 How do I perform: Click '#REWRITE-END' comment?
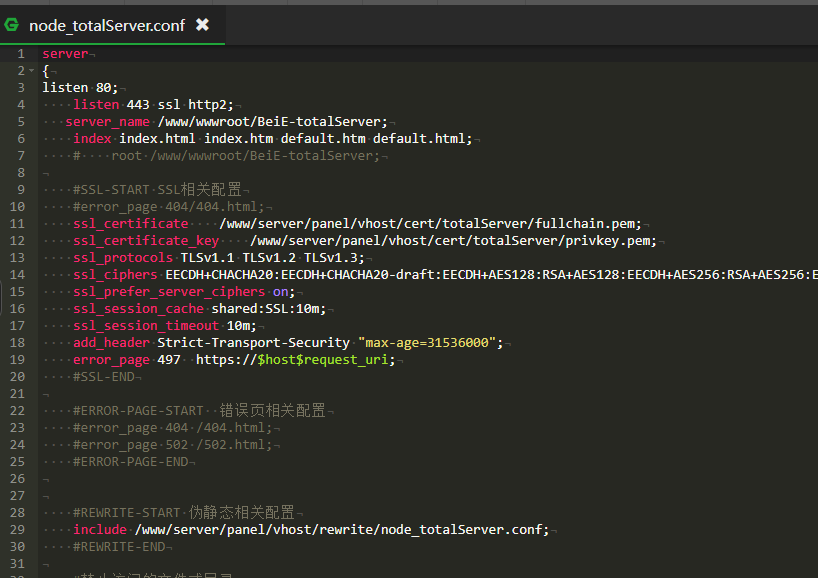click(119, 547)
